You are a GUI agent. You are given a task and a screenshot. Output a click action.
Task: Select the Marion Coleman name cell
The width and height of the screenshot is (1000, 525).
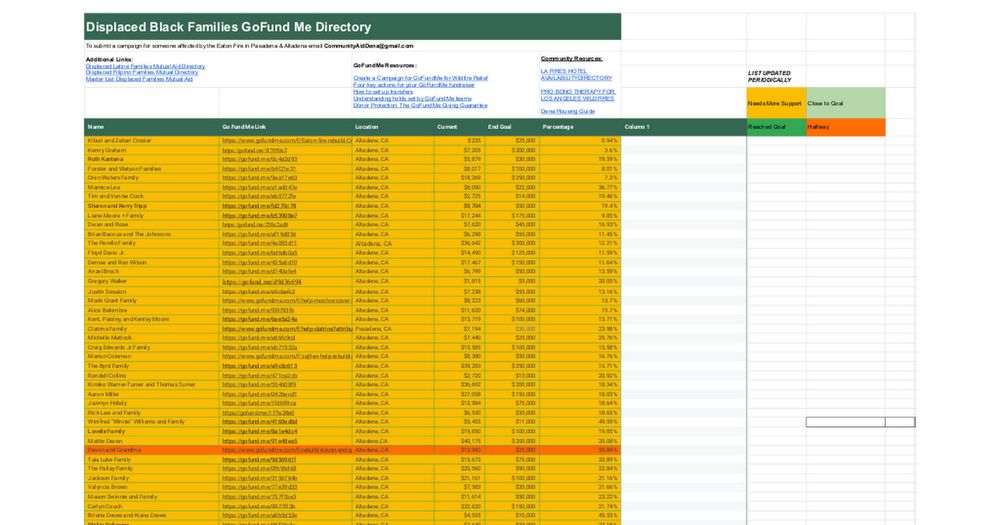point(152,357)
